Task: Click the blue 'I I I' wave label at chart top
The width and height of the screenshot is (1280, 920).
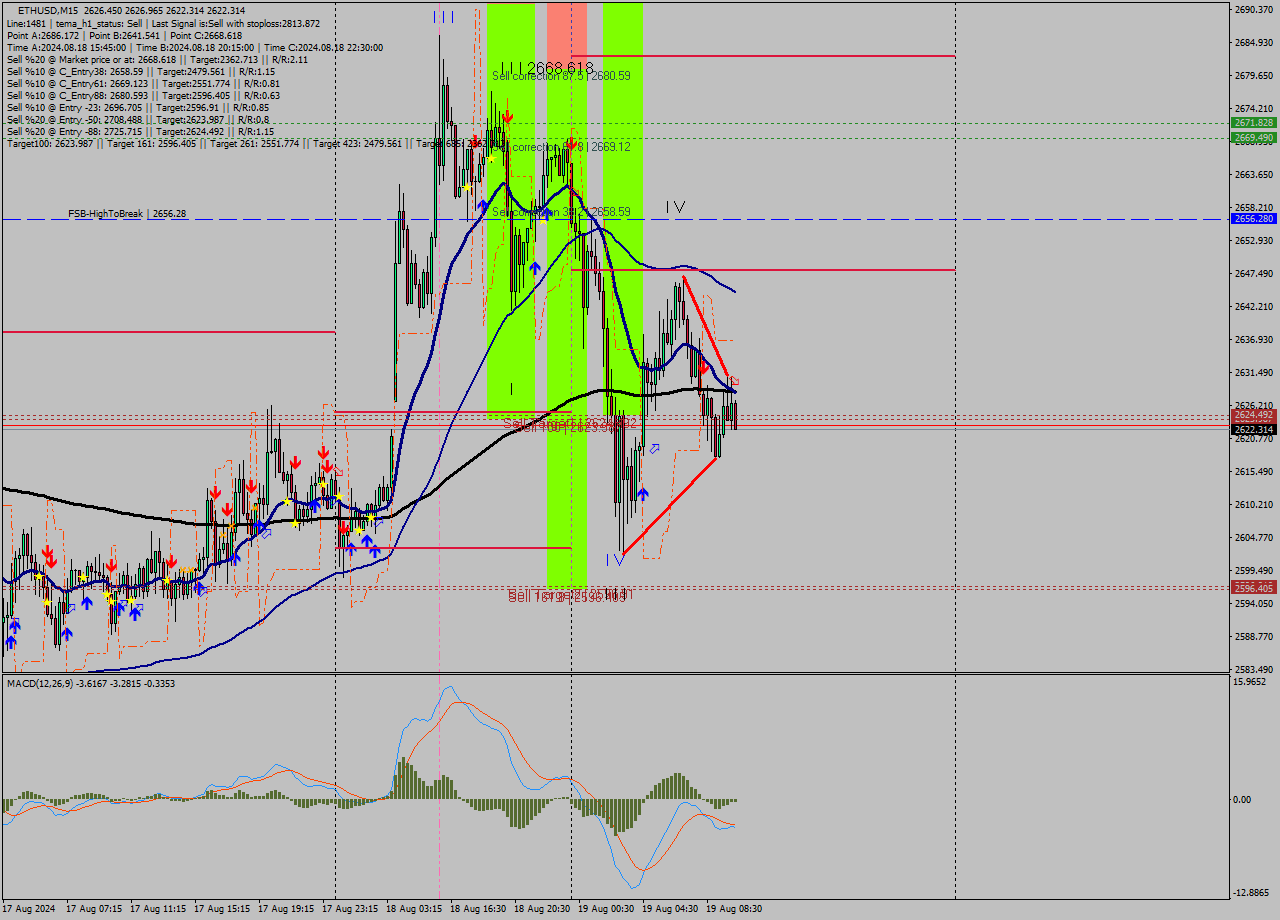Action: (x=444, y=17)
